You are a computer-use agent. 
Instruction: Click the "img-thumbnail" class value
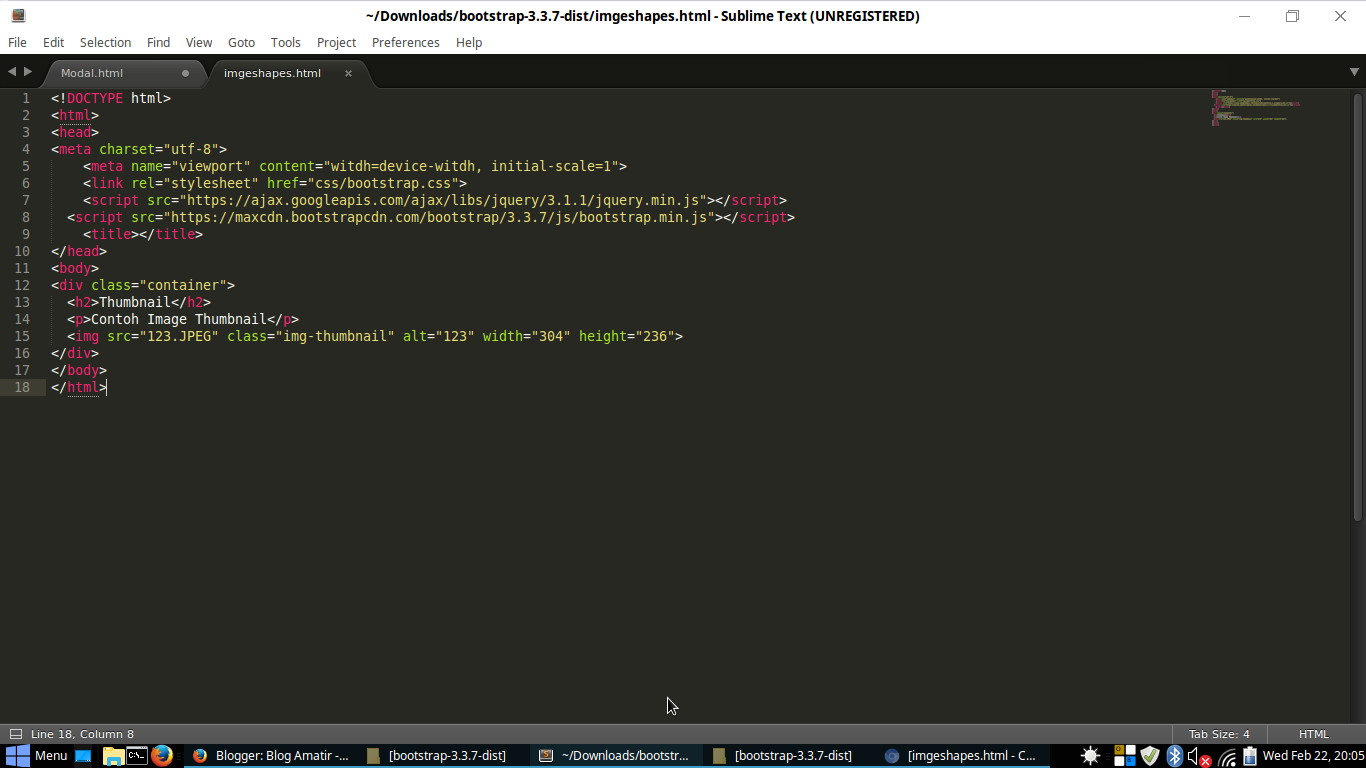tap(335, 336)
